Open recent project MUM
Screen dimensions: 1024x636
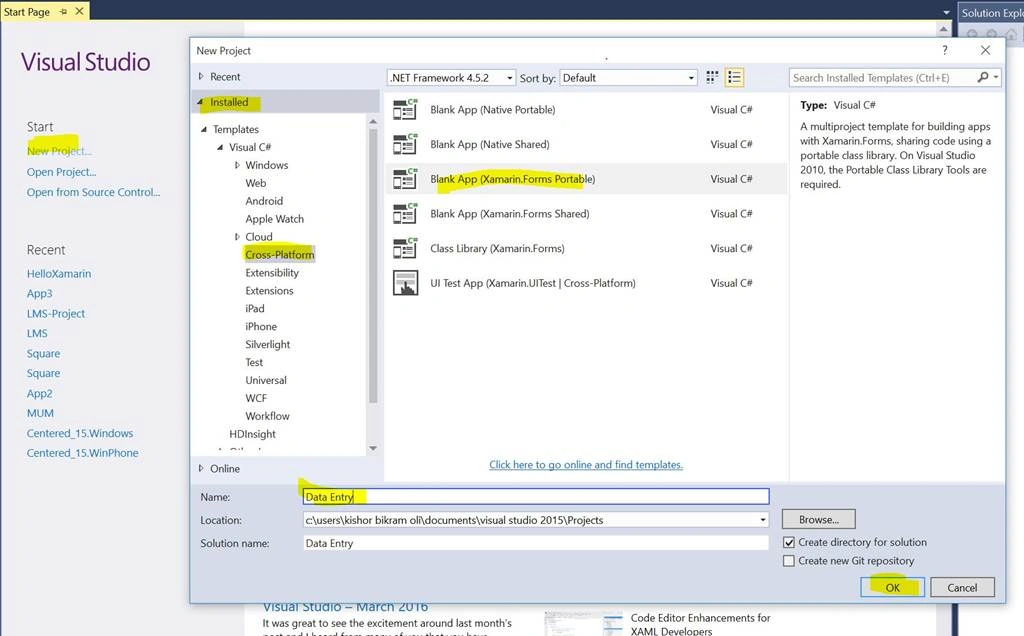coord(40,413)
